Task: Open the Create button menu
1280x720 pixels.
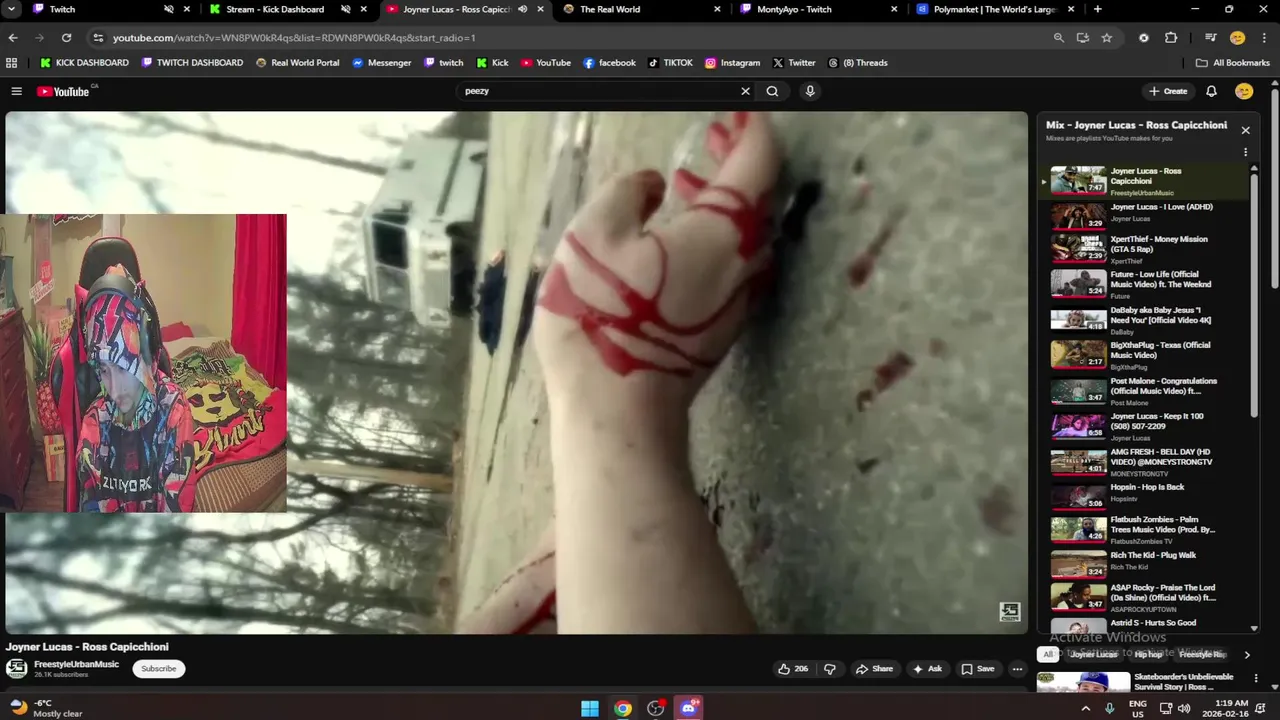Action: (1168, 91)
